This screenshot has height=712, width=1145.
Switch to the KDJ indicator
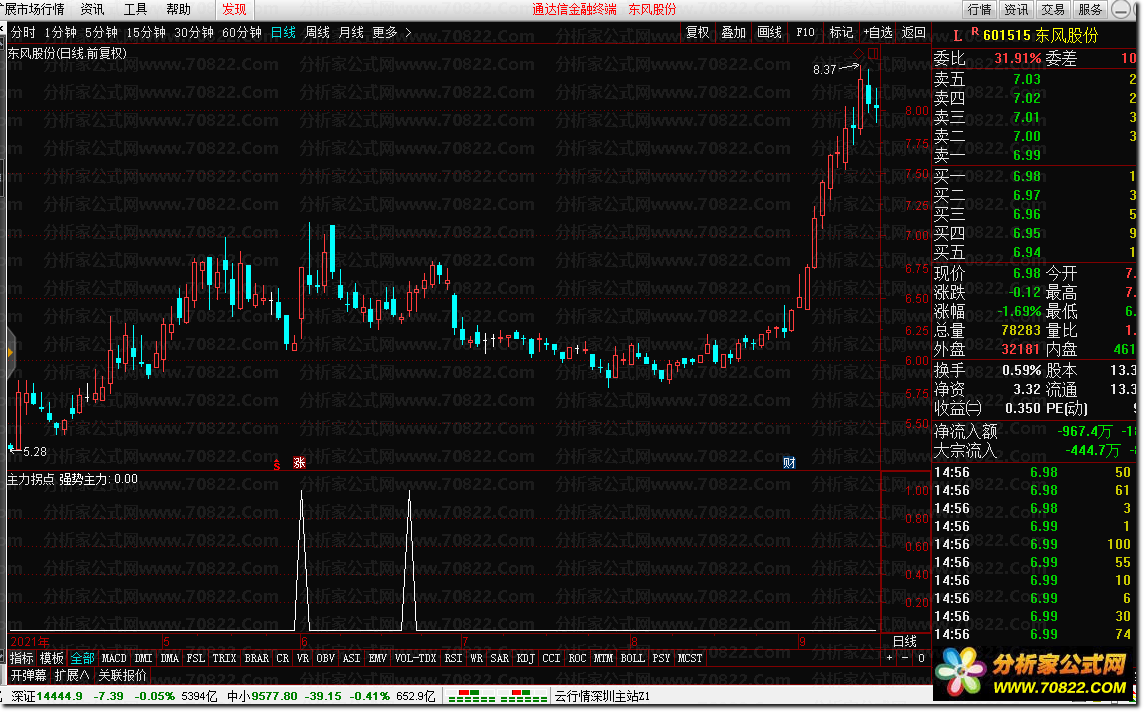tap(525, 659)
